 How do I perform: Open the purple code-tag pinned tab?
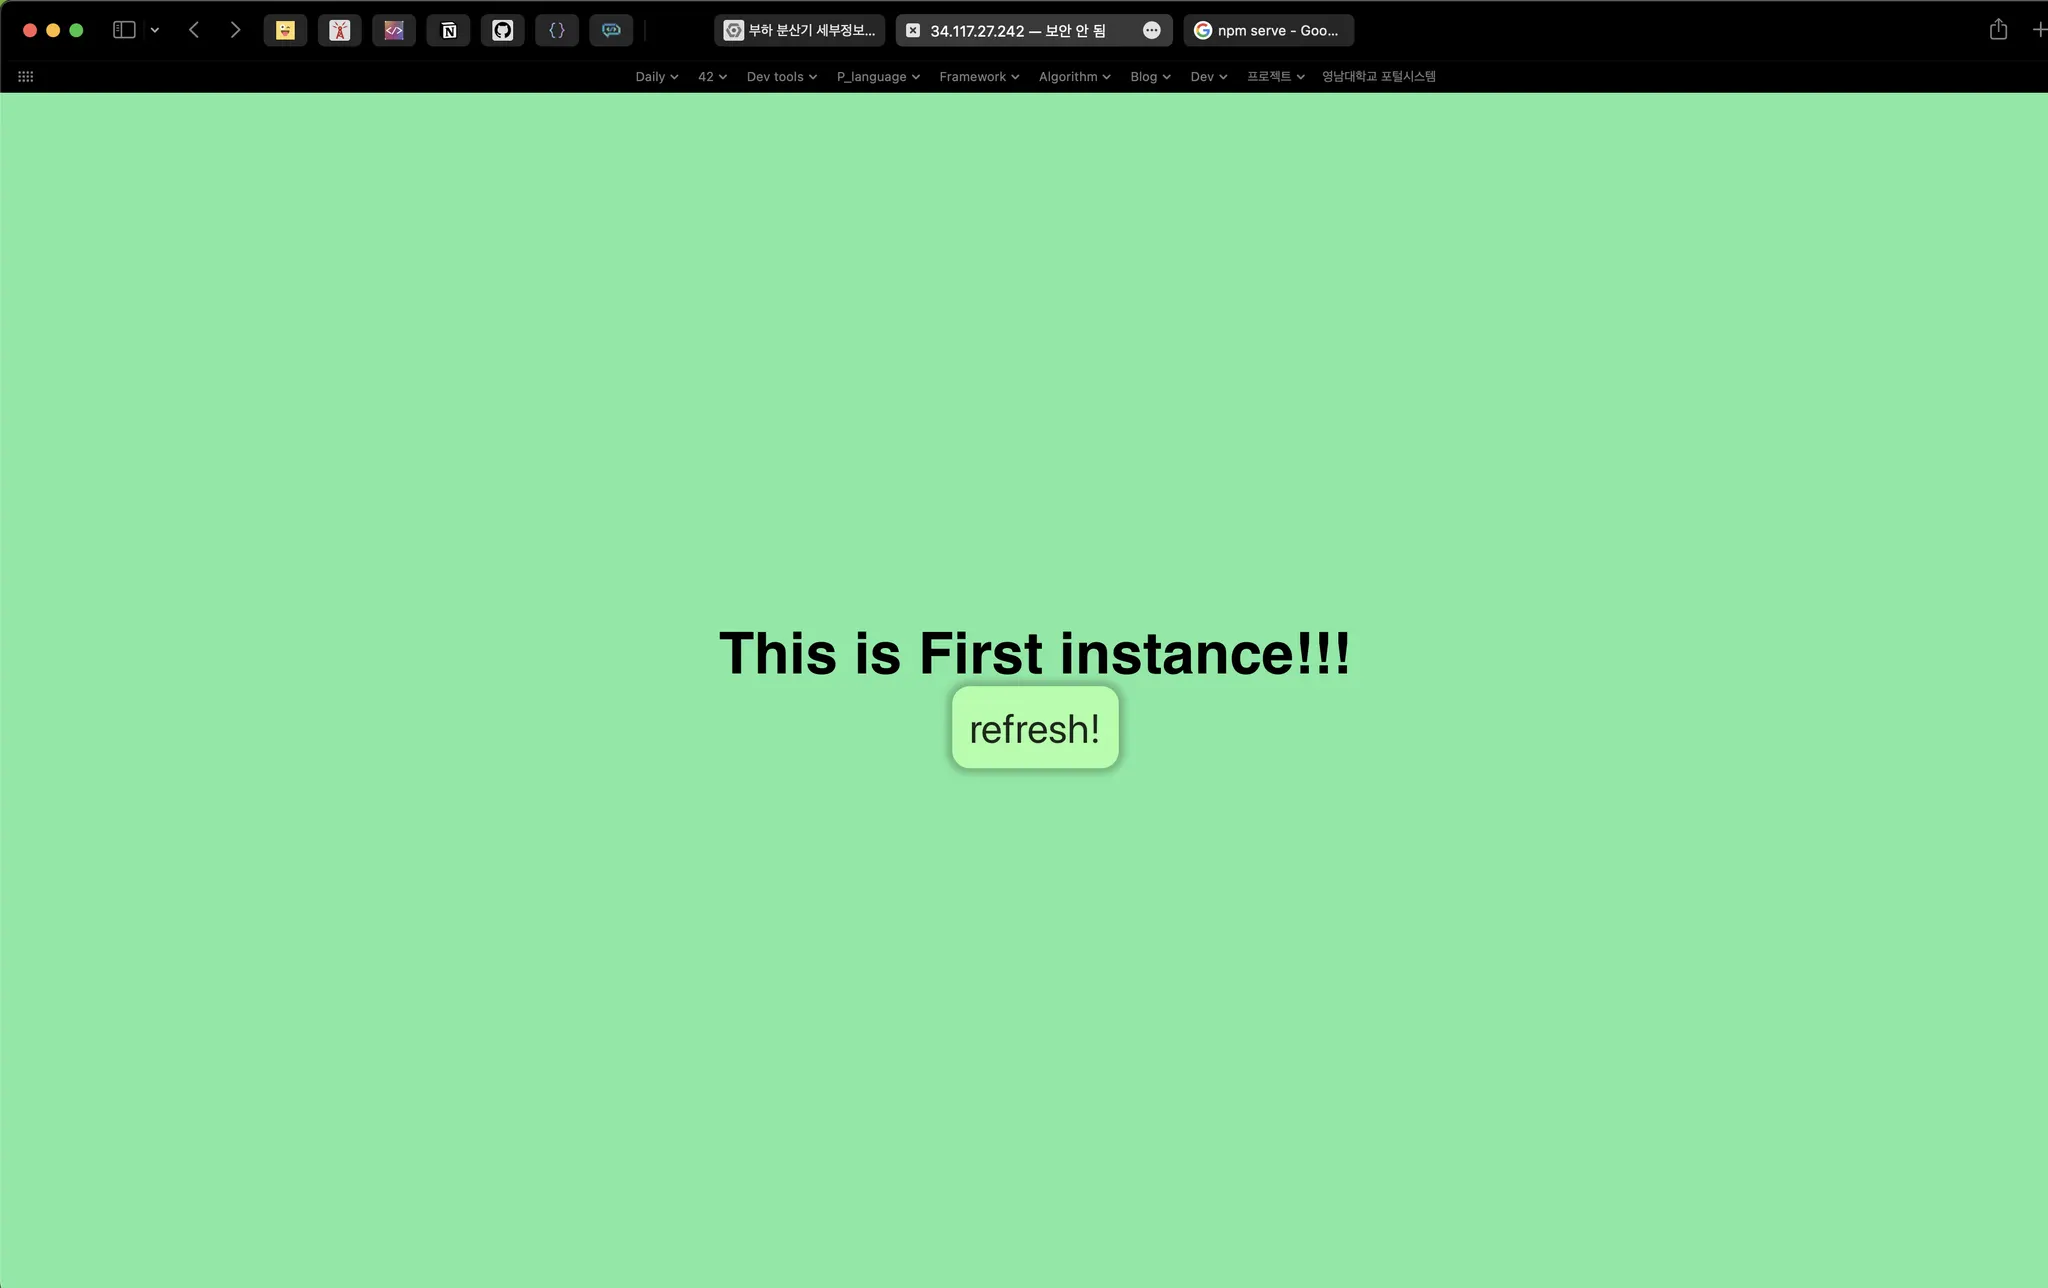click(394, 30)
